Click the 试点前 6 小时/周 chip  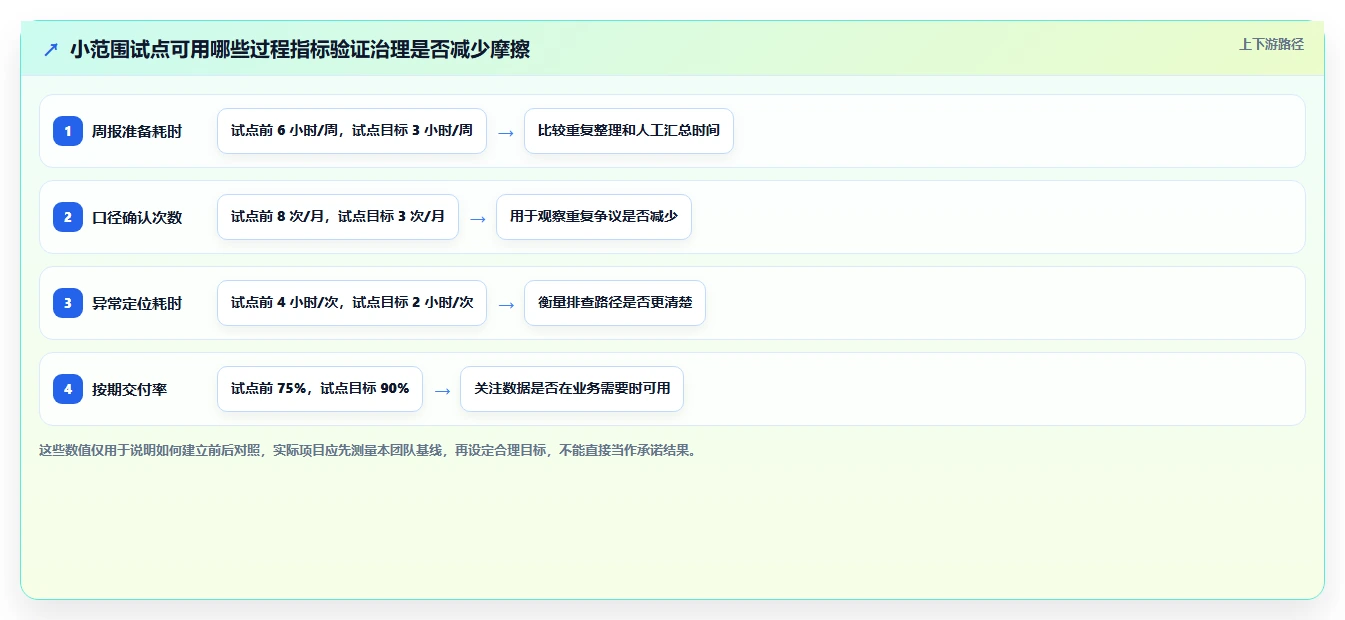pyautogui.click(x=352, y=131)
